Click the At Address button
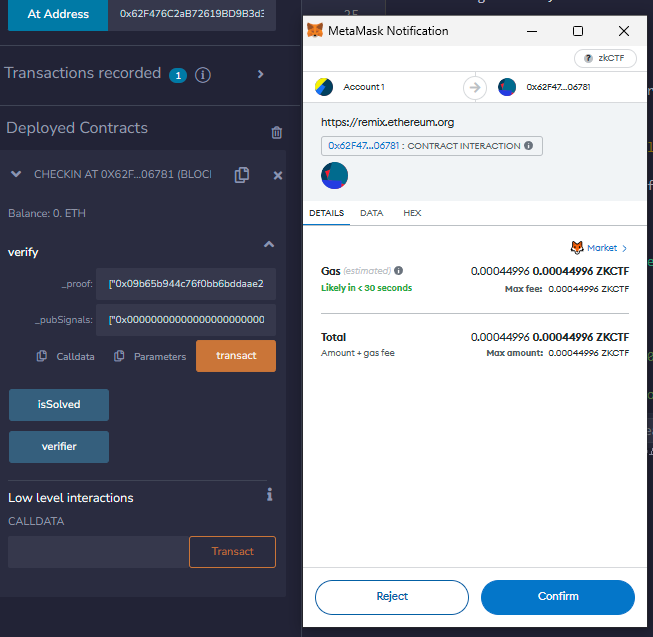 pyautogui.click(x=58, y=15)
